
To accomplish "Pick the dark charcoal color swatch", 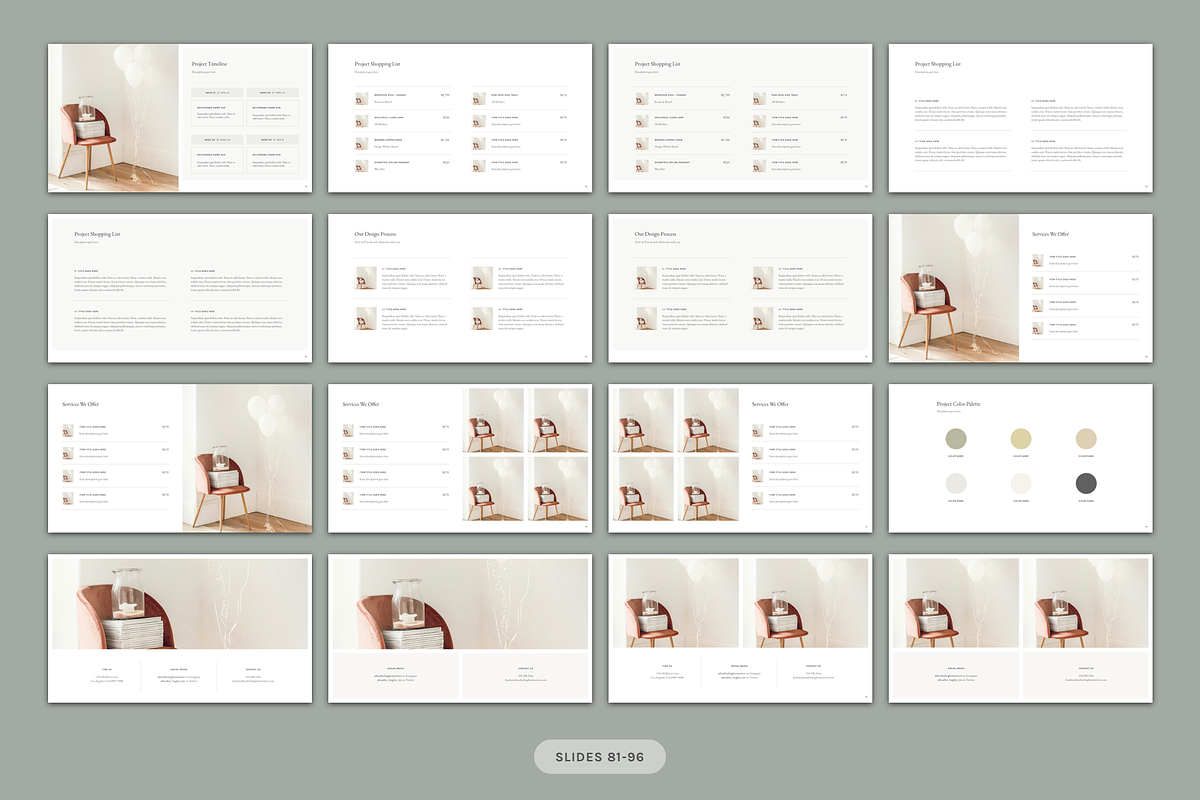I will pyautogui.click(x=1087, y=483).
